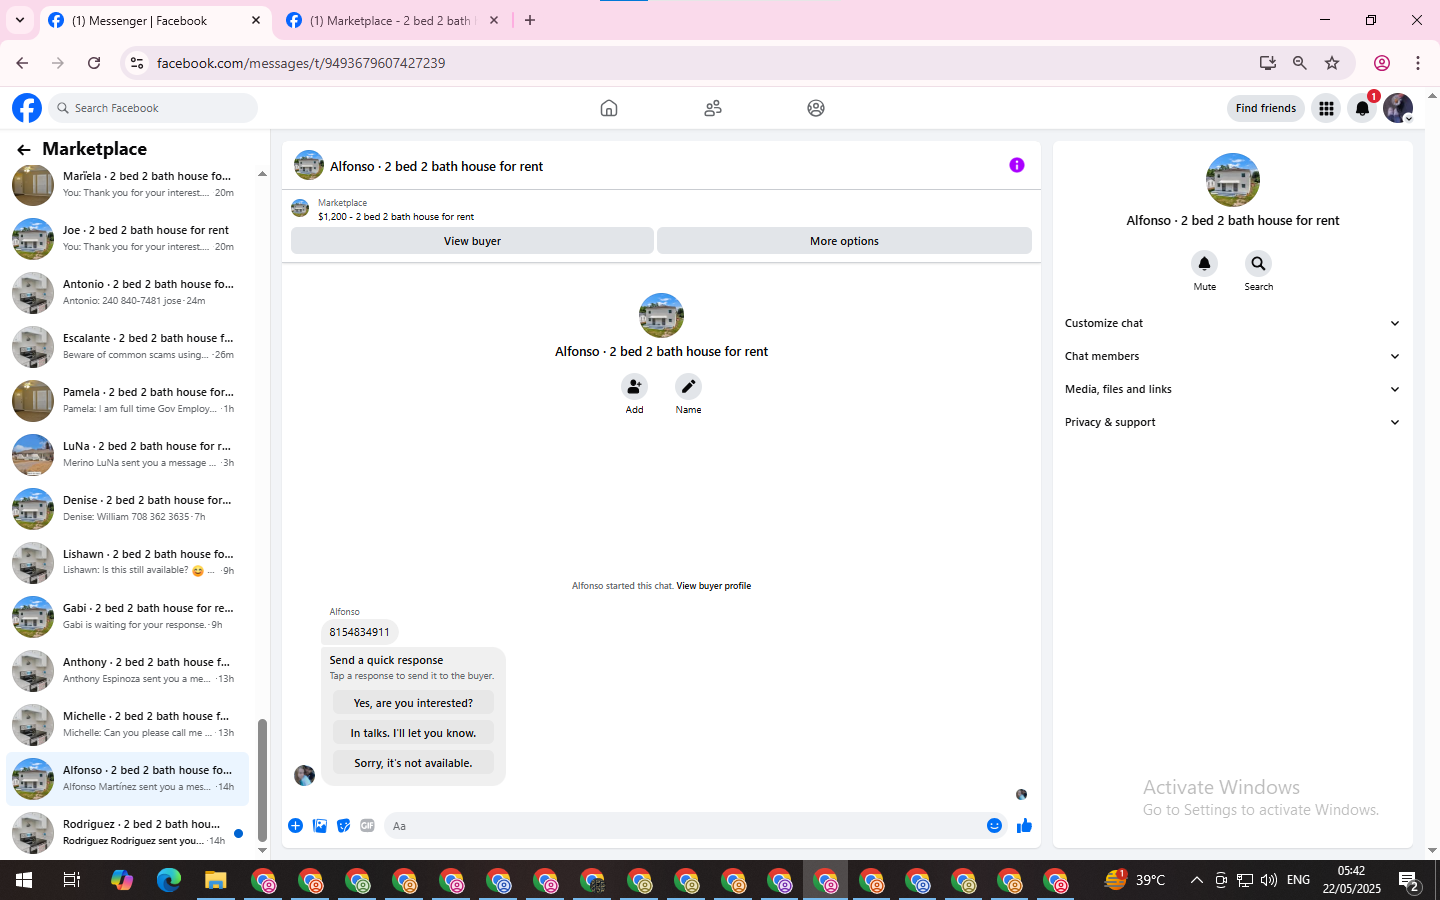Click the conversation list scrollbar thumb
The width and height of the screenshot is (1440, 900).
(x=262, y=780)
